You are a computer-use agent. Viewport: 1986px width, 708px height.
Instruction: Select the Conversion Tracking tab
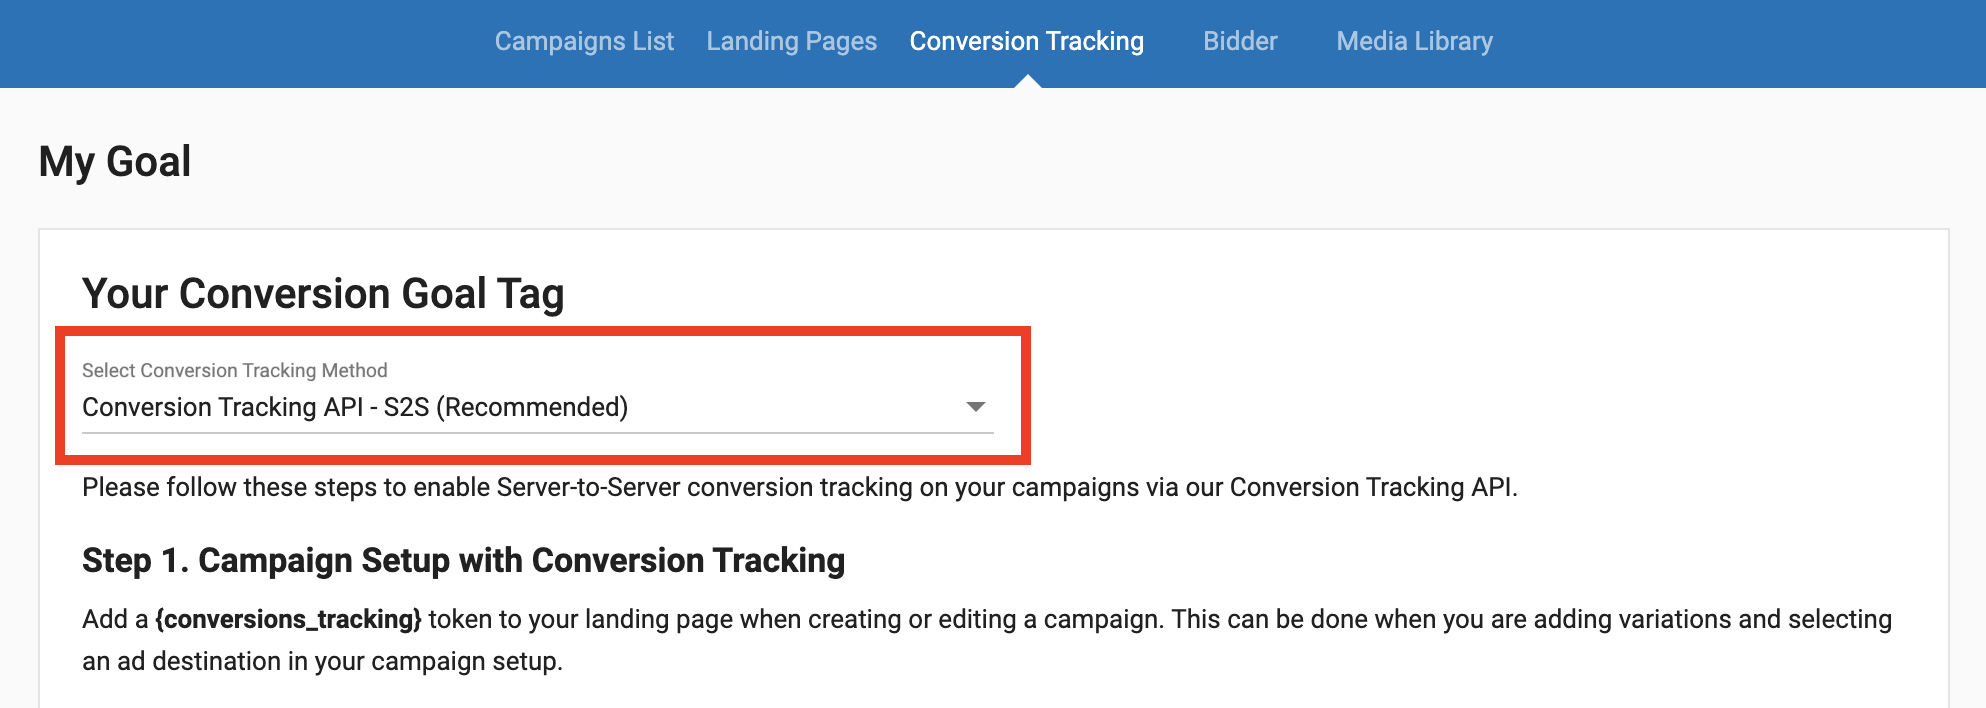coord(1026,42)
